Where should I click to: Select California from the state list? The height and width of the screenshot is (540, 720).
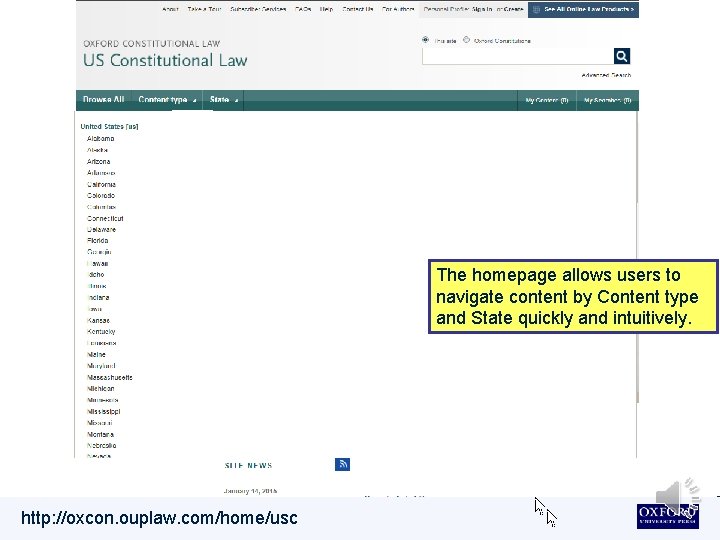101,184
